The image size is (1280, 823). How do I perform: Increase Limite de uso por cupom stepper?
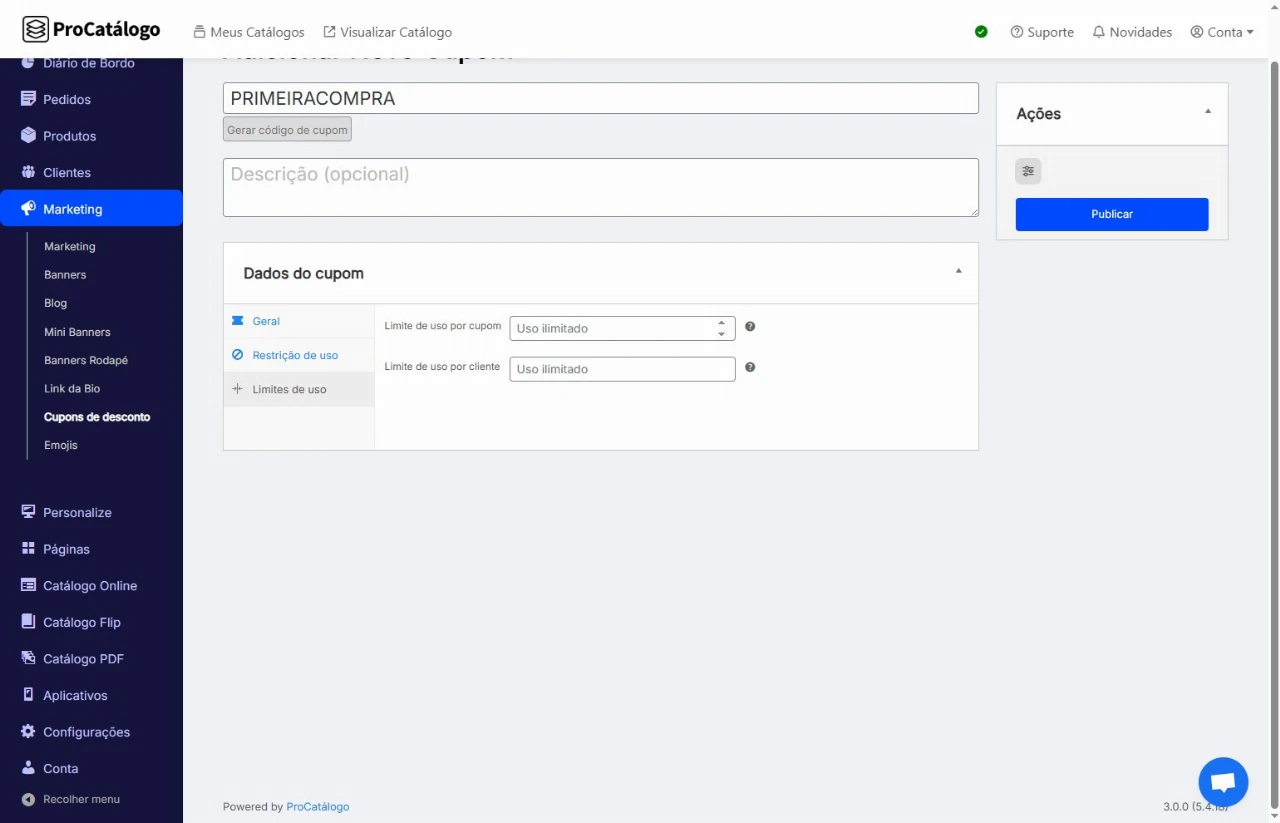tap(721, 323)
